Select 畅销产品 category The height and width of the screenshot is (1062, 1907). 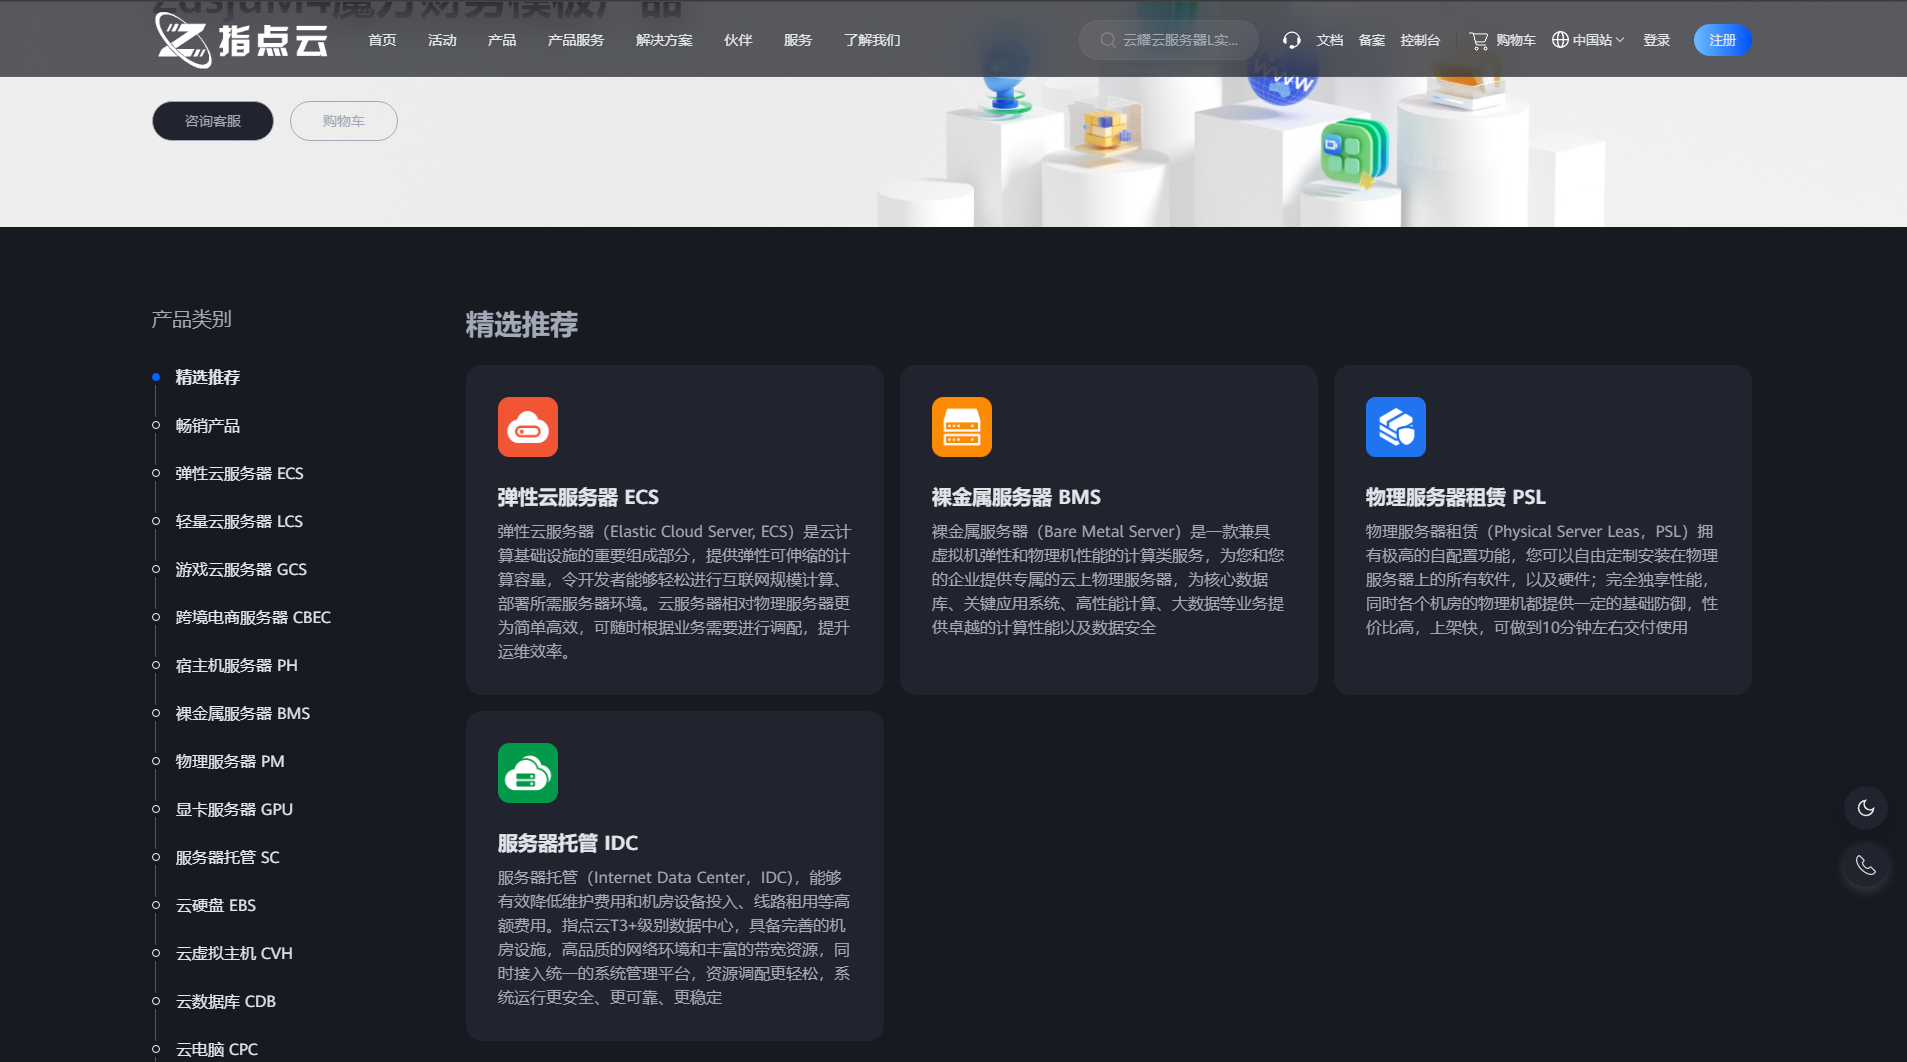tap(208, 426)
